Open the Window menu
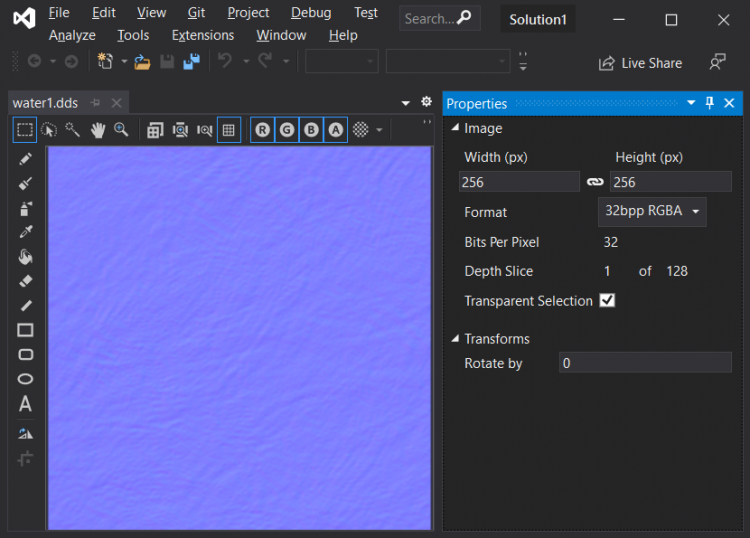The height and width of the screenshot is (538, 750). click(x=281, y=35)
